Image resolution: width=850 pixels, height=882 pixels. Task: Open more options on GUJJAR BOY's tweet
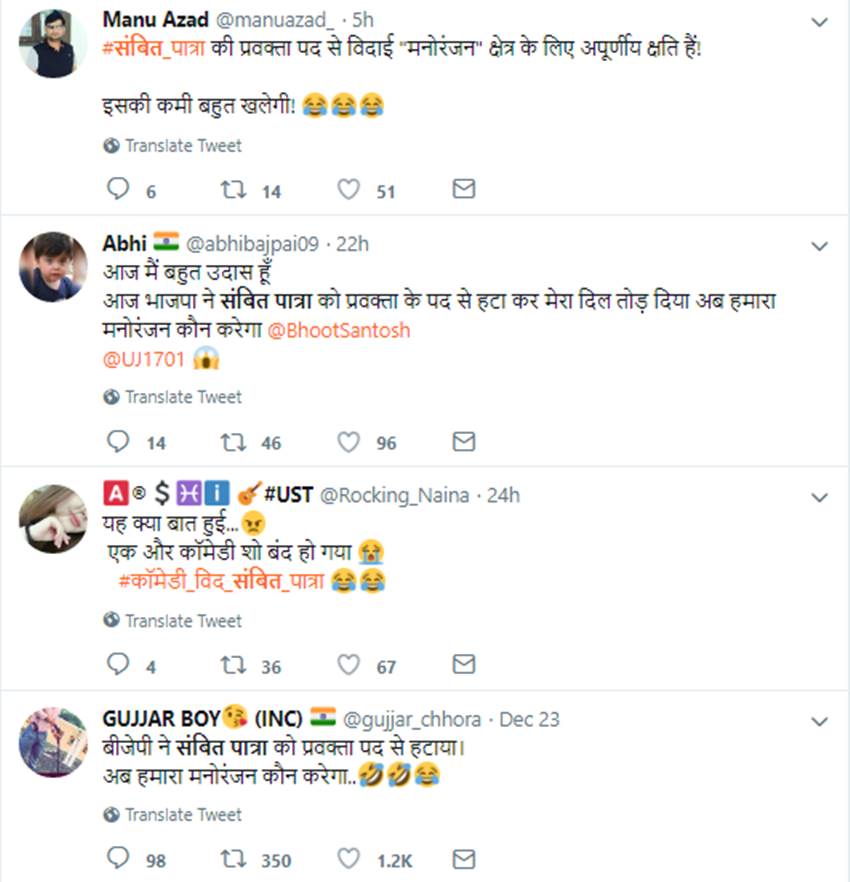pos(819,721)
